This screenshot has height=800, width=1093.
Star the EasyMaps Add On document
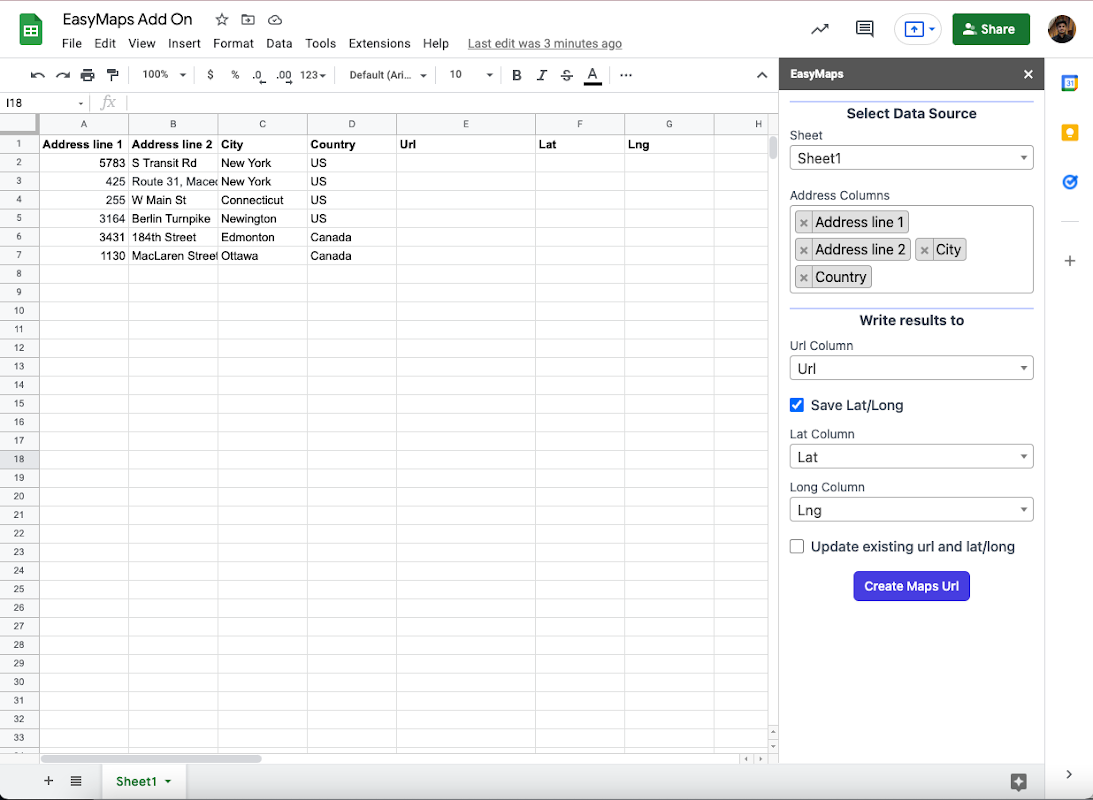pyautogui.click(x=222, y=20)
